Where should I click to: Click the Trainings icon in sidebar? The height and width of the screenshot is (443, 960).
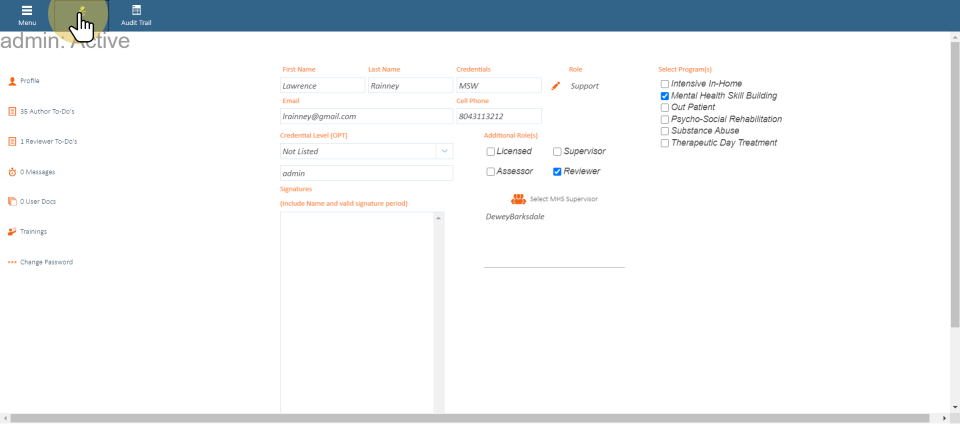point(12,232)
